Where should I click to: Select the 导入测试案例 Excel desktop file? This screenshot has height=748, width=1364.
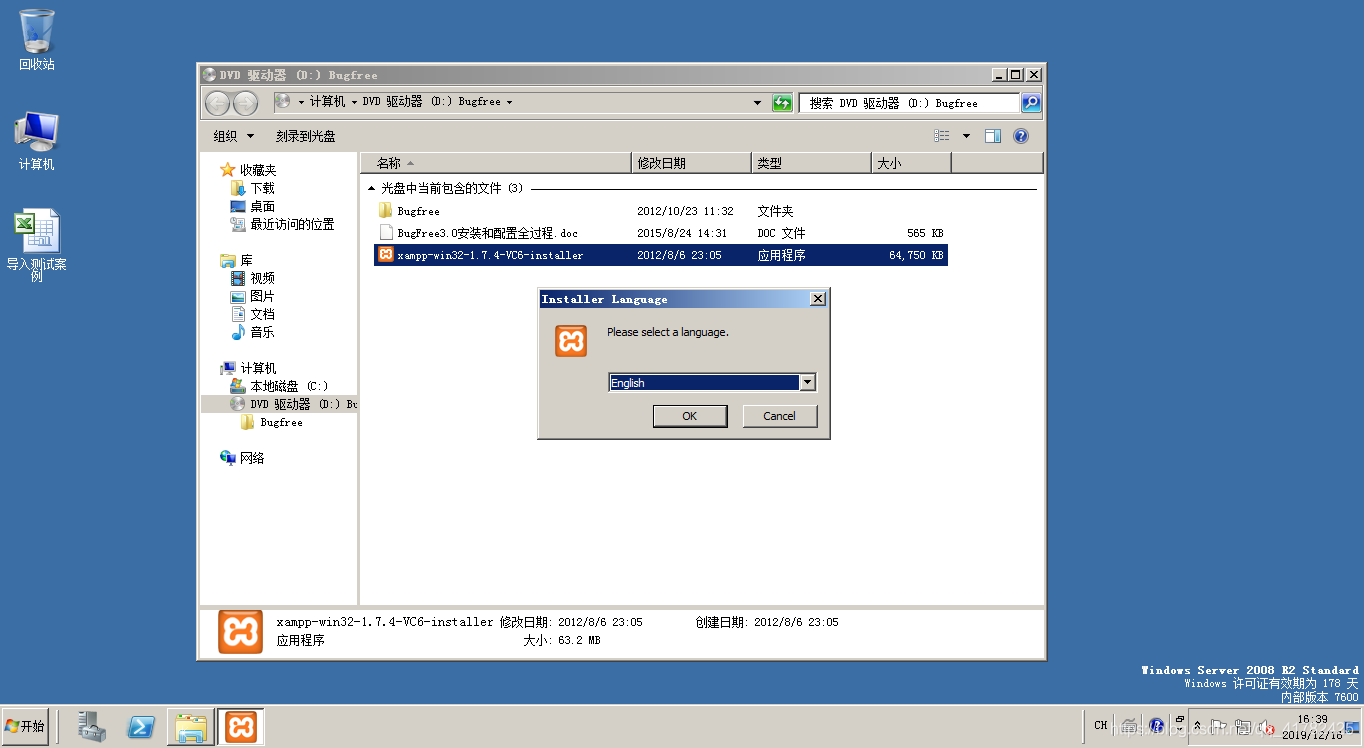37,245
